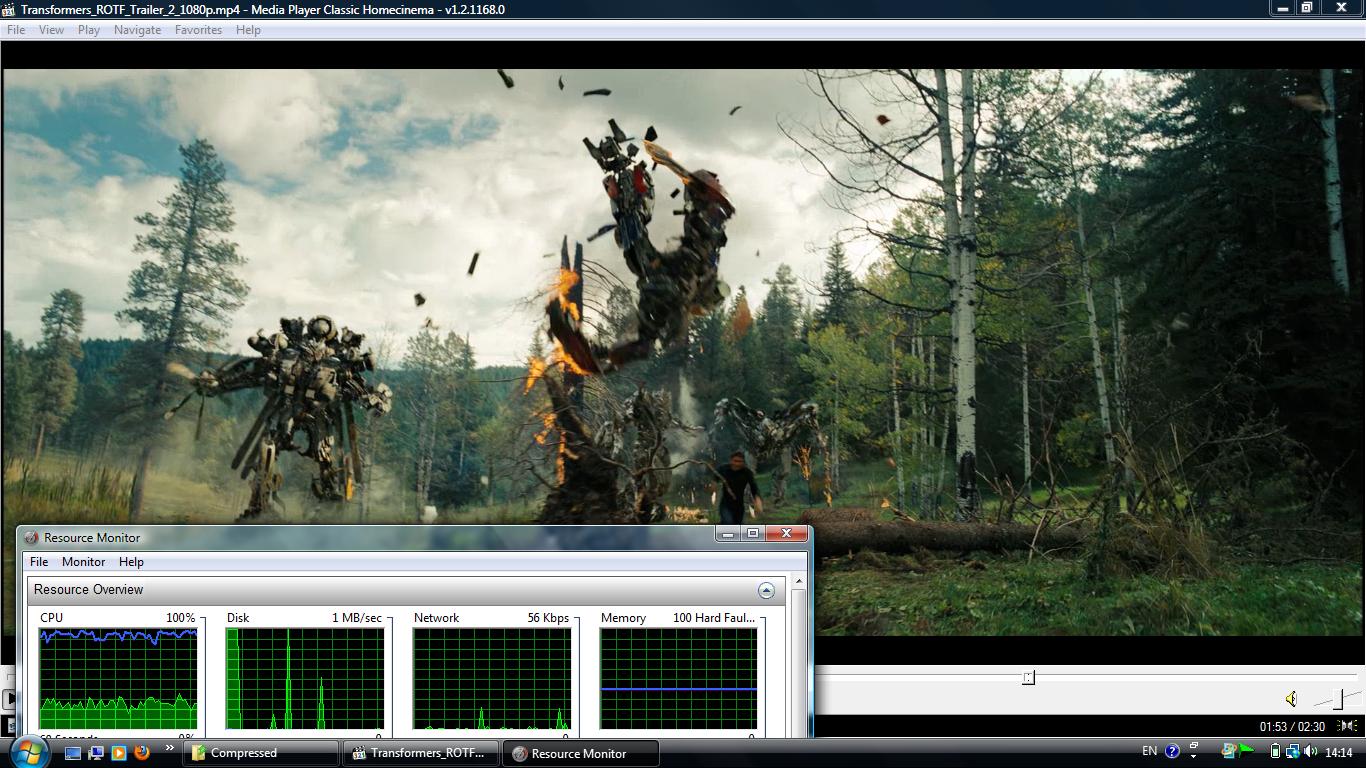Click the blue help question mark icon
The height and width of the screenshot is (768, 1366).
[x=1173, y=751]
